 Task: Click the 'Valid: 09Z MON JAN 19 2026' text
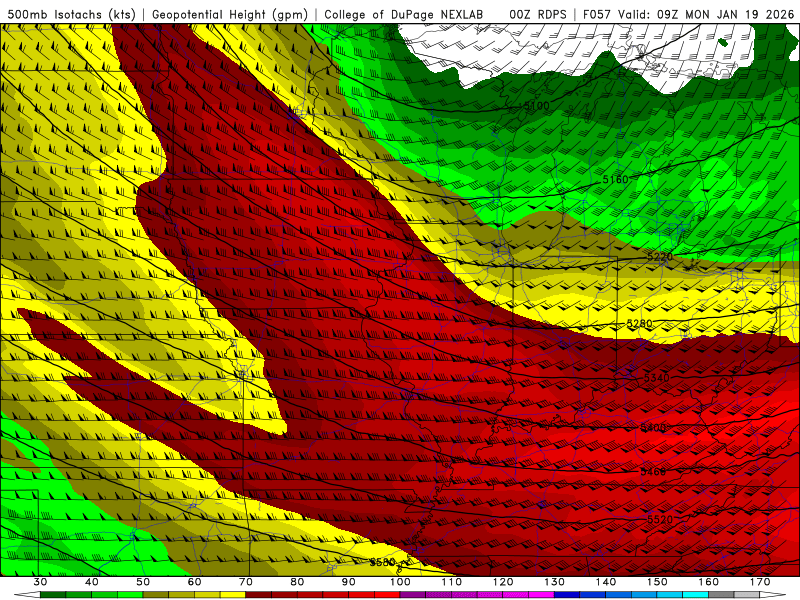706,15
